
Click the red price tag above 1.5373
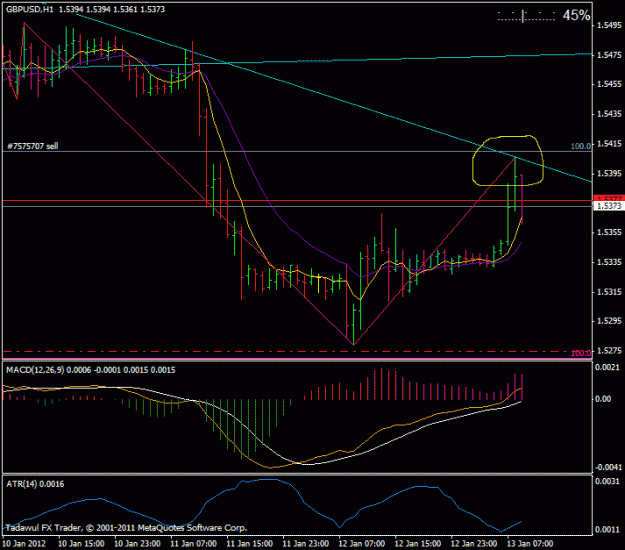click(609, 198)
